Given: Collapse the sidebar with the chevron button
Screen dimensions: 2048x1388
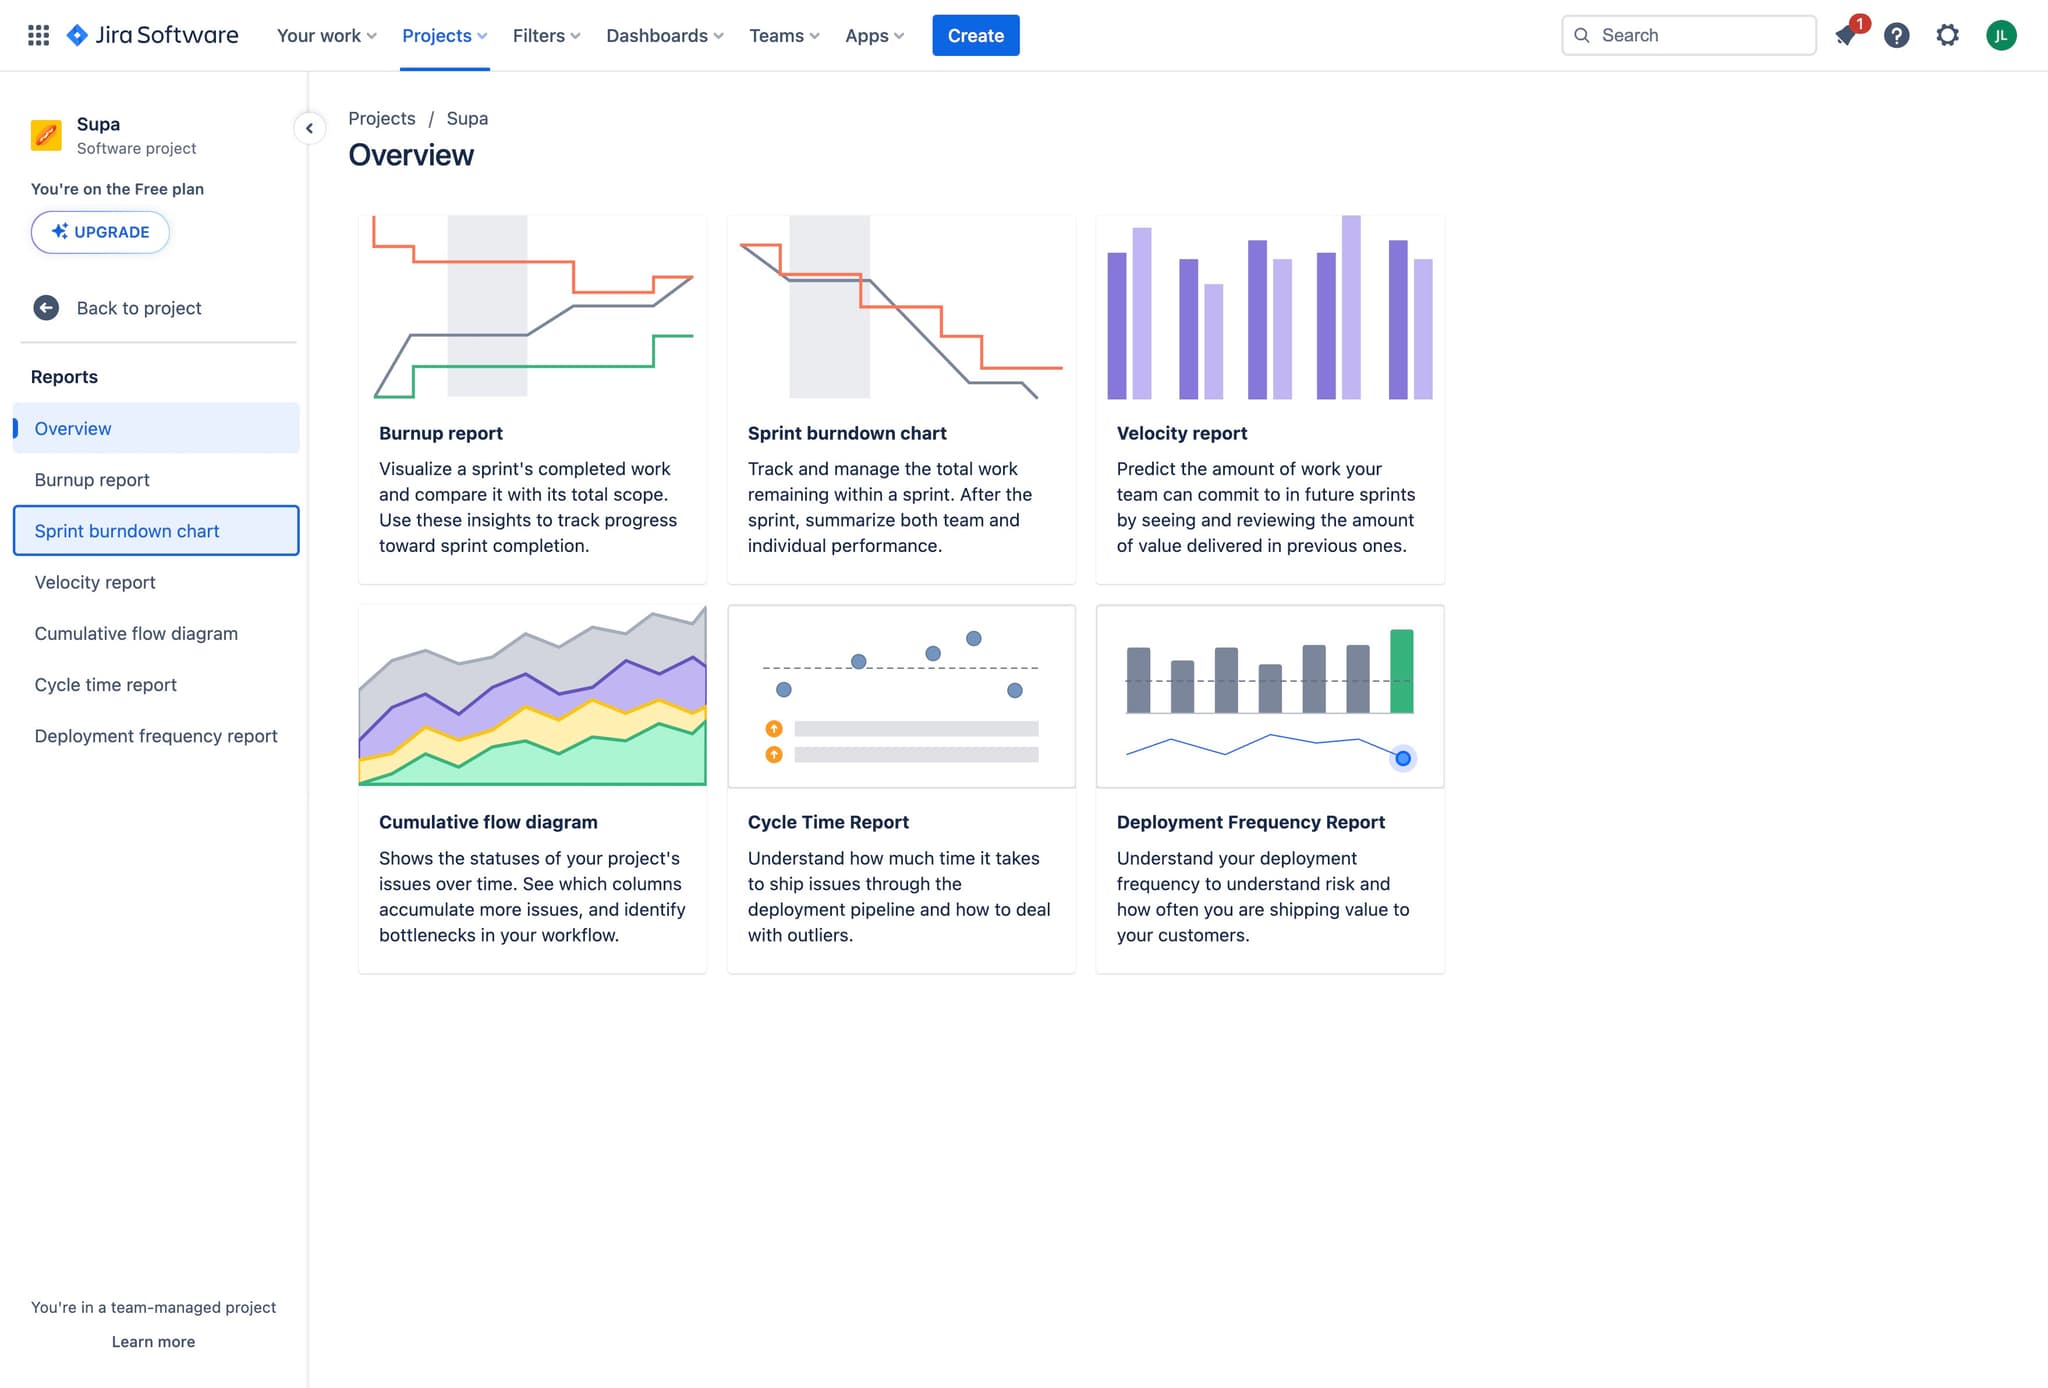Looking at the screenshot, I should click(309, 128).
